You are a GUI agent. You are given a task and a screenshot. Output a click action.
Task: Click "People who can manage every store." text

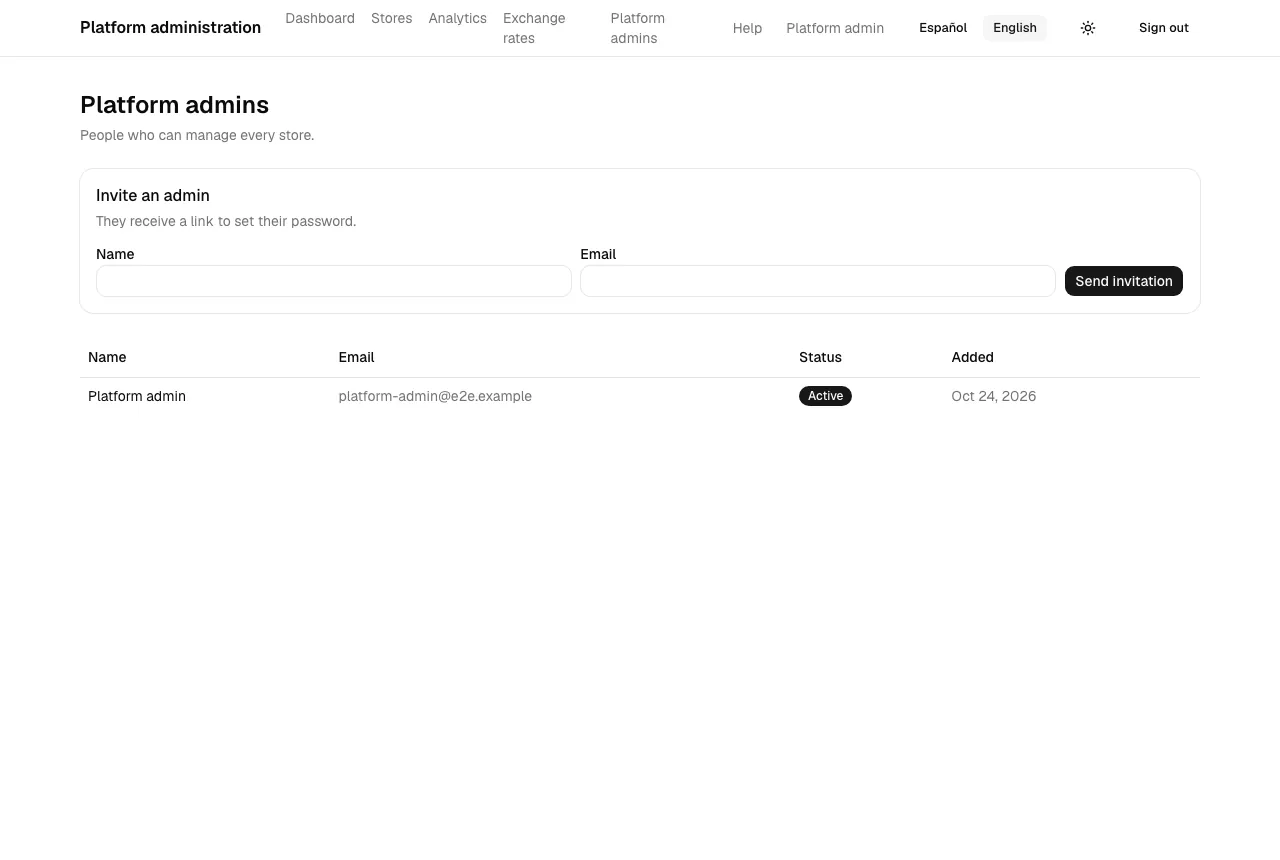(197, 135)
